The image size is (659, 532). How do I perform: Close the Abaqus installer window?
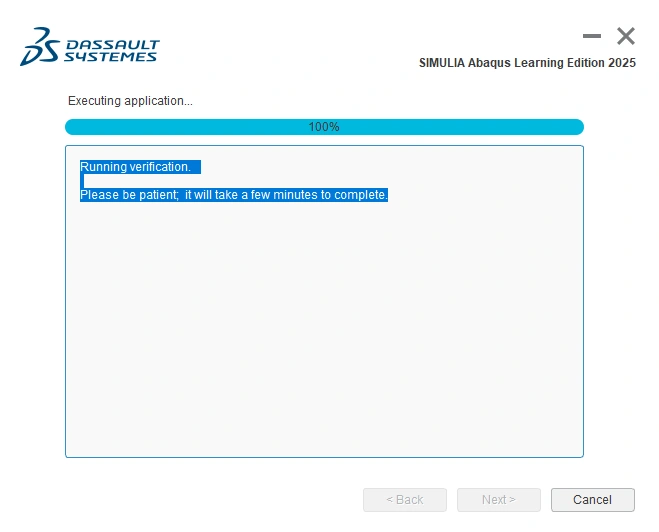pyautogui.click(x=626, y=36)
